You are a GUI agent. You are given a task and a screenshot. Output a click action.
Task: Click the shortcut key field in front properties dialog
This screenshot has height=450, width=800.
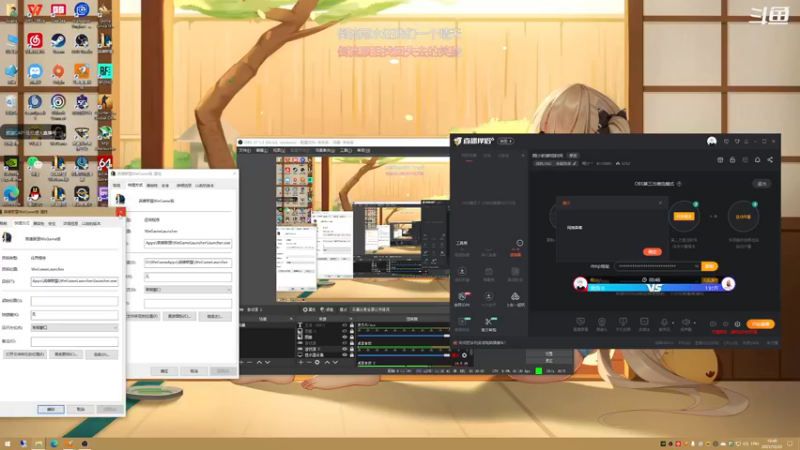pos(74,314)
